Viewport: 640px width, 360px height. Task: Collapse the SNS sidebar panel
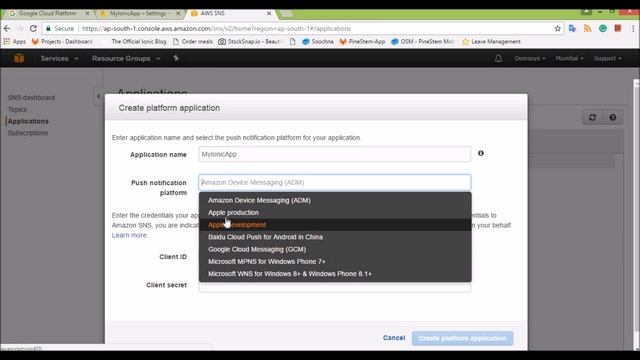[98, 96]
